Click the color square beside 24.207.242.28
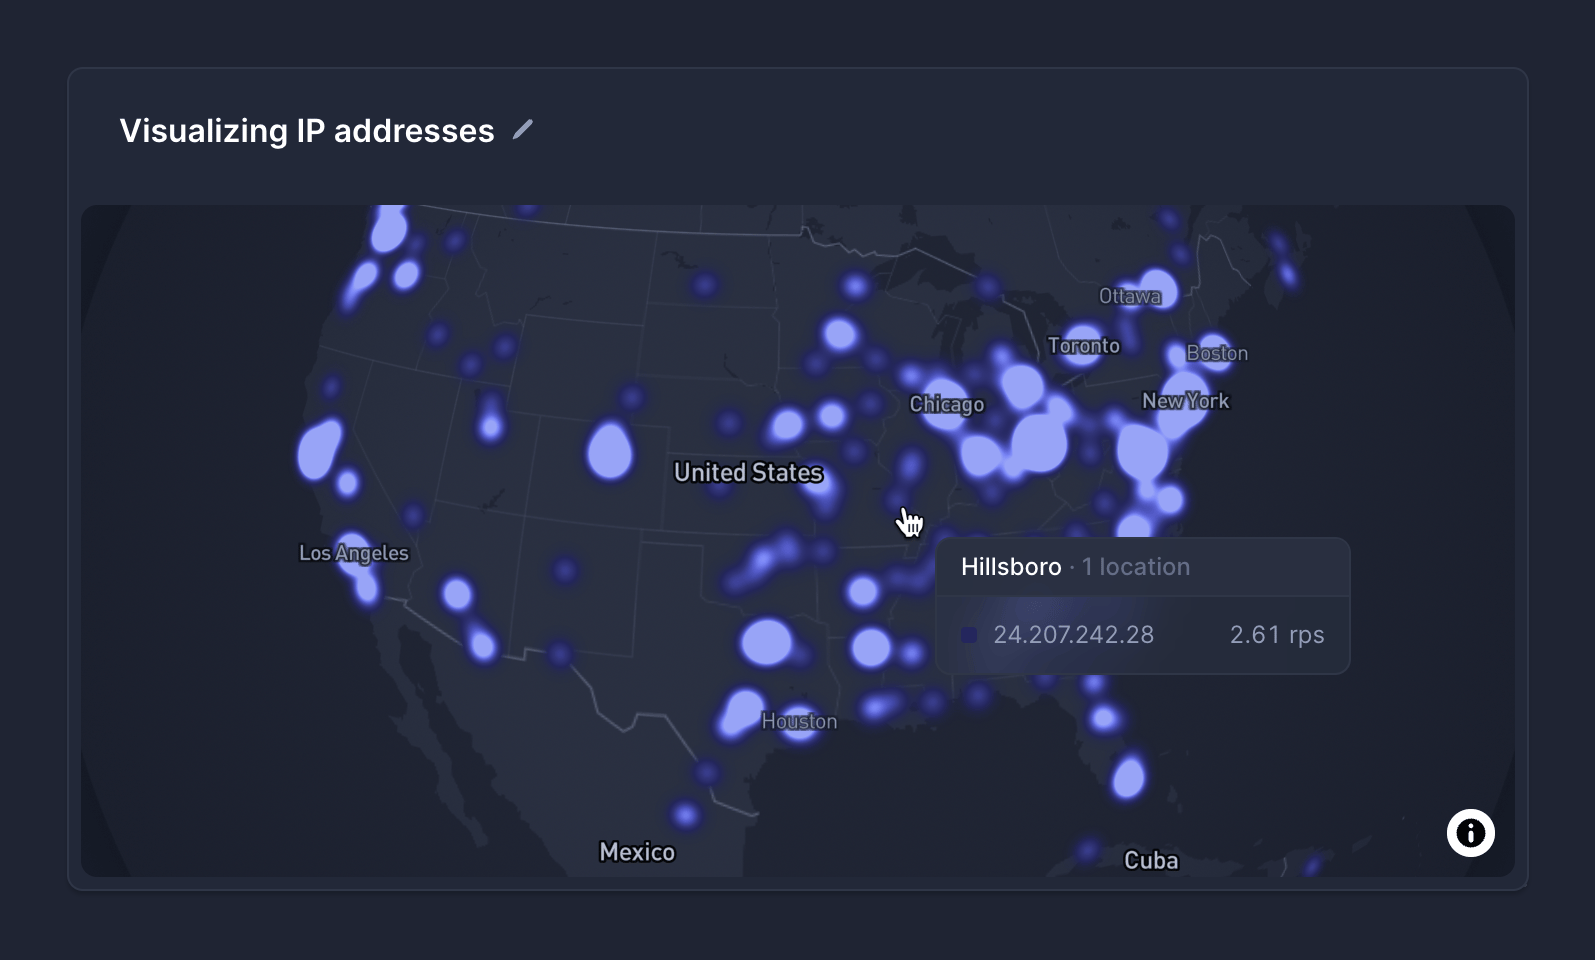Viewport: 1595px width, 960px height. (969, 635)
